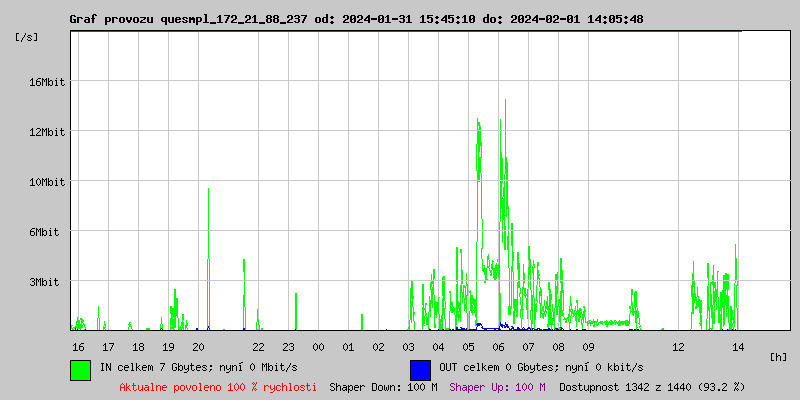The width and height of the screenshot is (800, 400).
Task: Select hour 06 on the time axis
Action: (498, 347)
